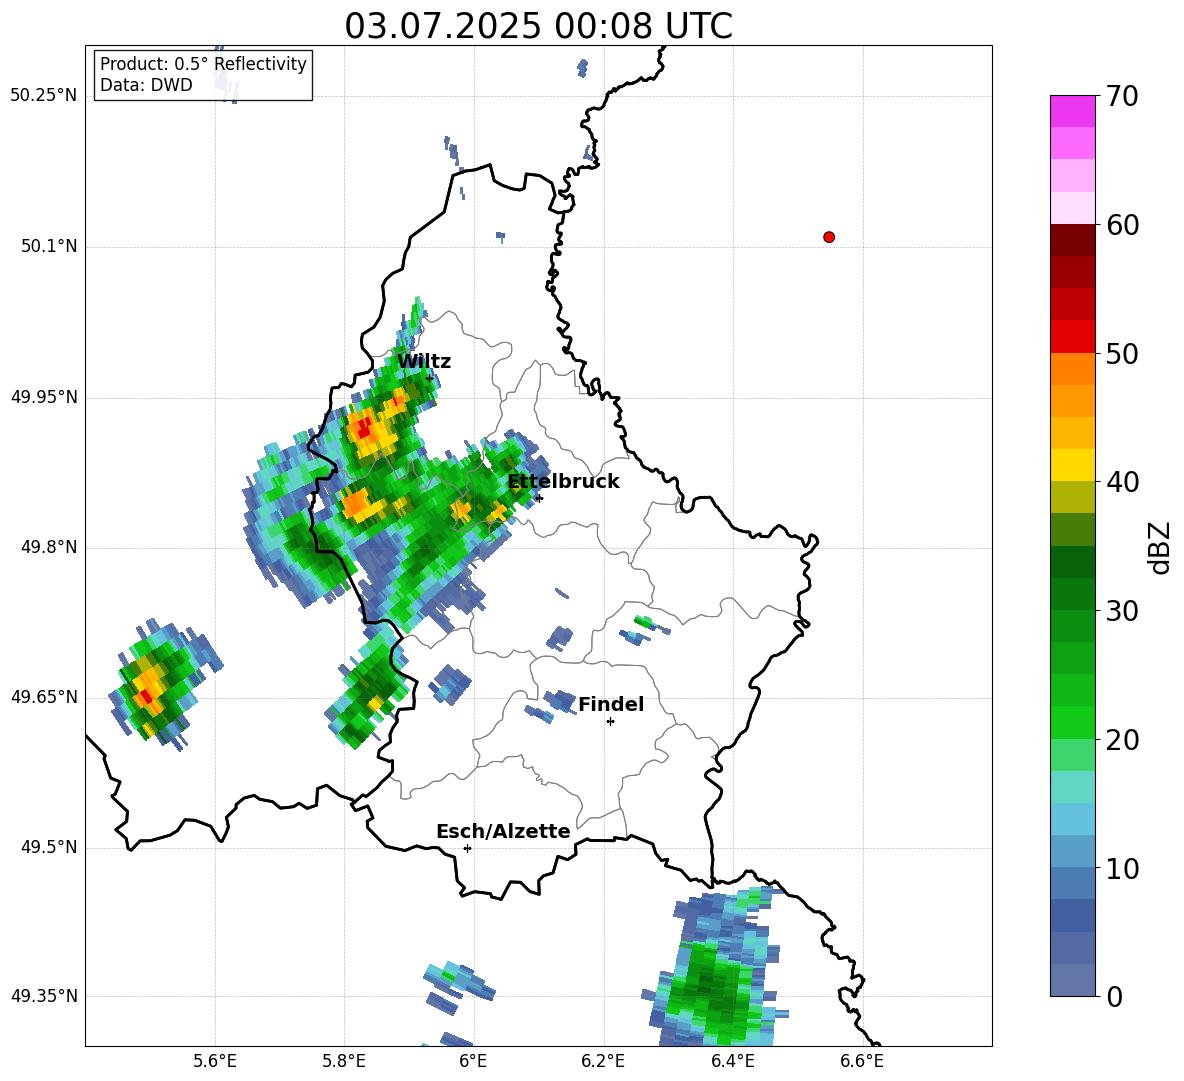Click the colorbar tick value 30
Viewport: 1184px width, 1081px height.
(x=1122, y=611)
